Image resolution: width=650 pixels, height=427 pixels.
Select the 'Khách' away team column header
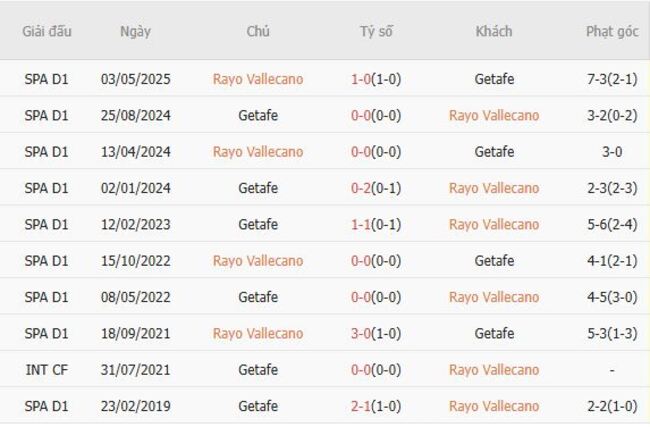pos(494,31)
